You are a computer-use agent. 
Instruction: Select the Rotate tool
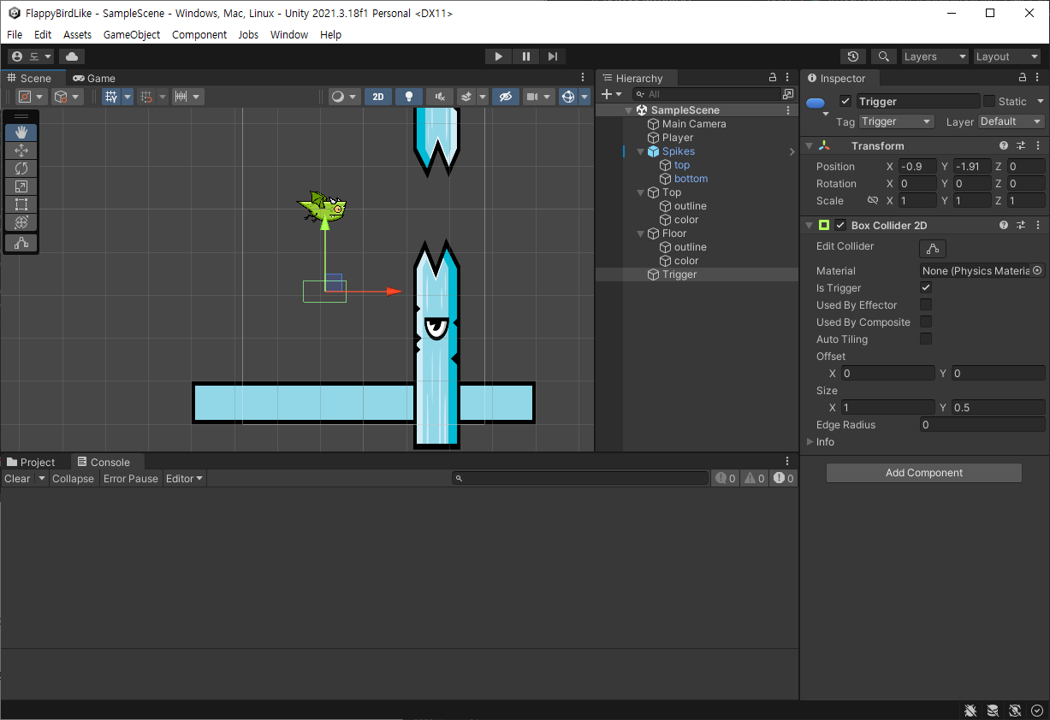21,168
